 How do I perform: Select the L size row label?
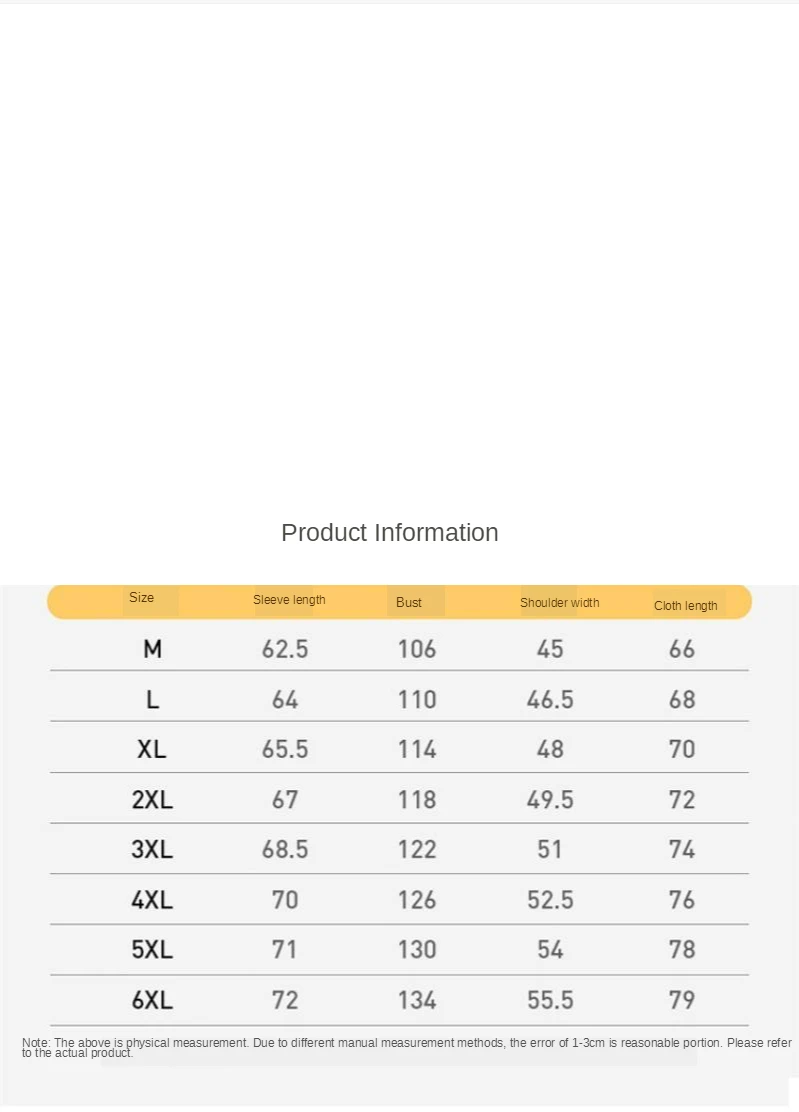(x=152, y=700)
